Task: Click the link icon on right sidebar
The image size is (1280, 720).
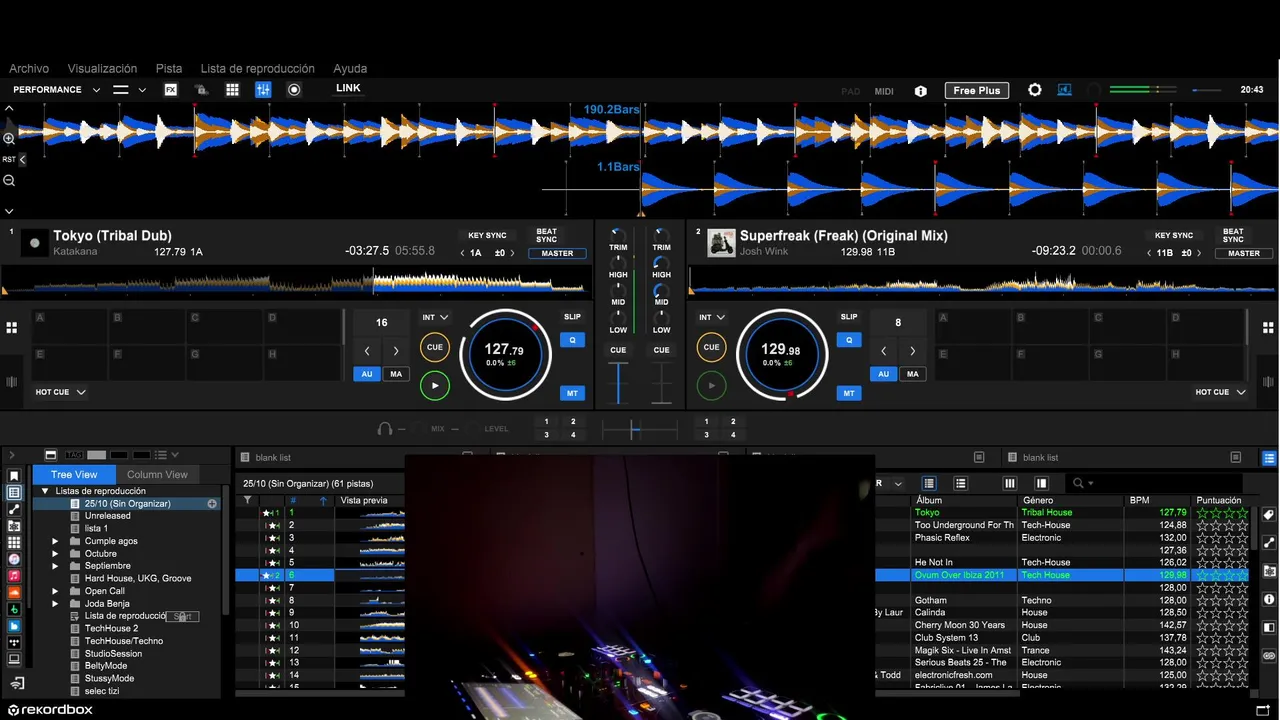Action: (1269, 655)
